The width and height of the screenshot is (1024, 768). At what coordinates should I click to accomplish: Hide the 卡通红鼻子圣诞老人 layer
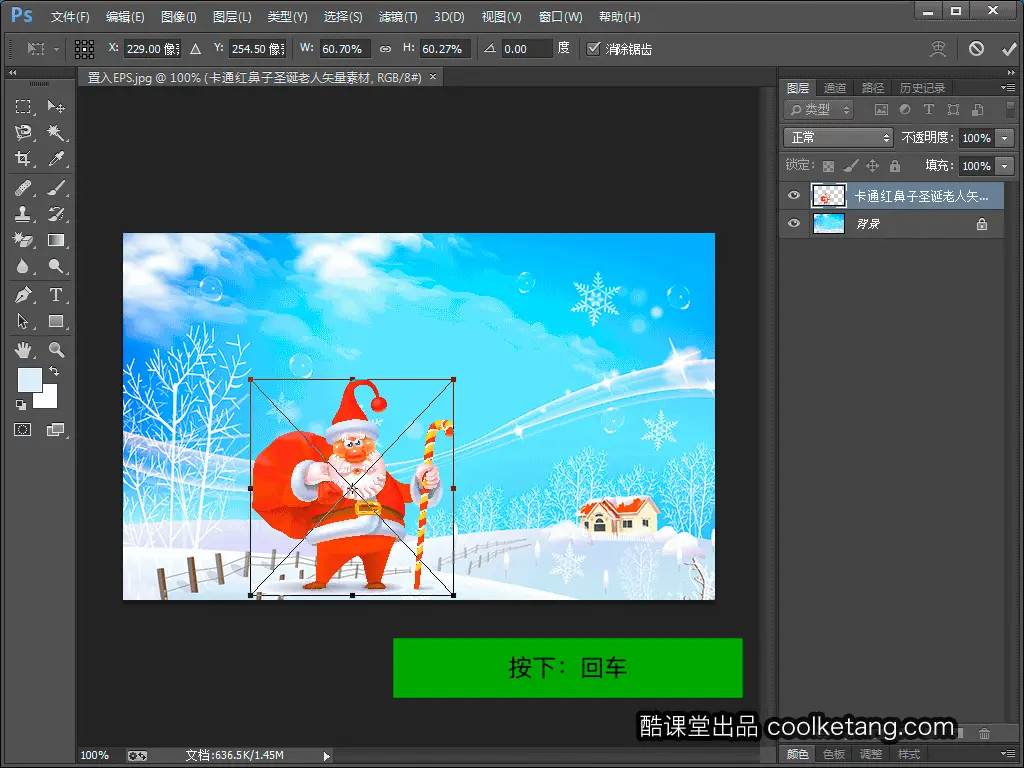point(794,195)
